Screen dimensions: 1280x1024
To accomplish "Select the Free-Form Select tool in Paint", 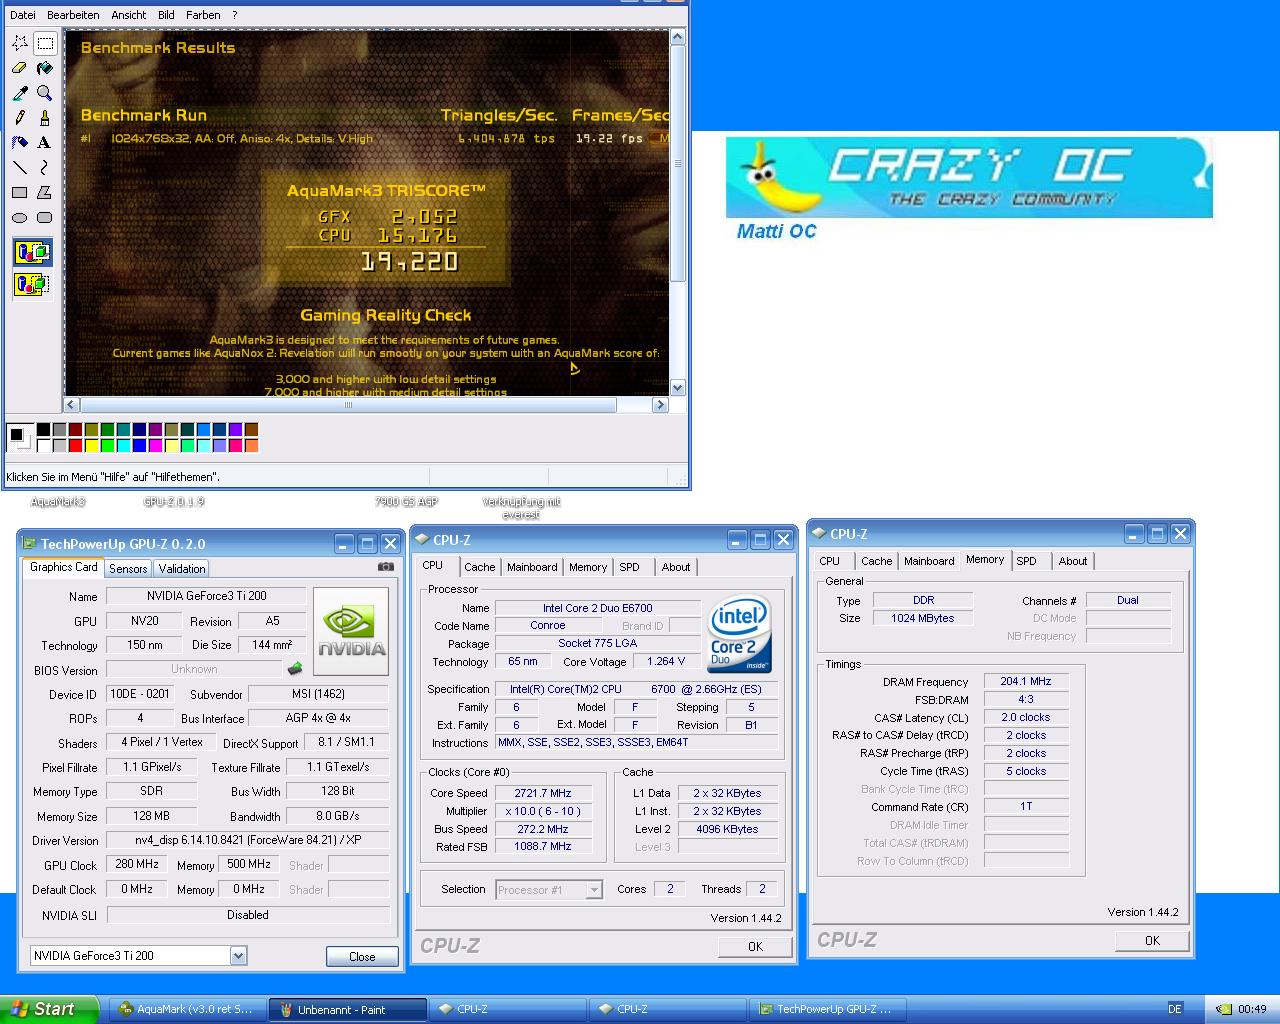I will click(20, 43).
